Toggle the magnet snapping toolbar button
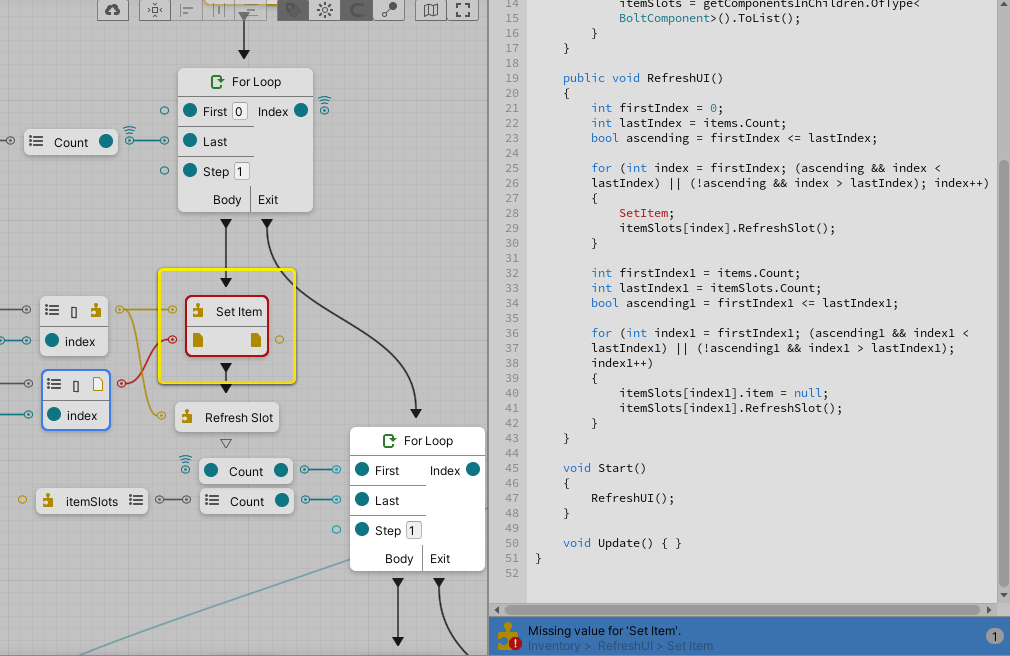 pos(356,10)
